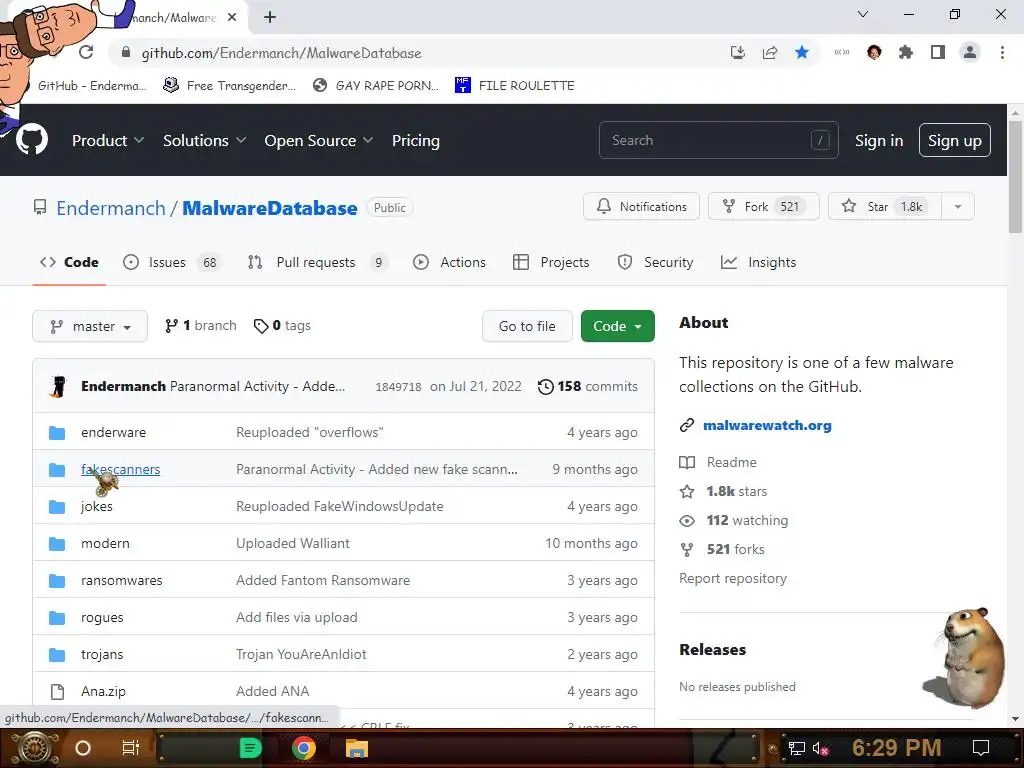Click the share page icon
1024x768 pixels.
pyautogui.click(x=770, y=52)
